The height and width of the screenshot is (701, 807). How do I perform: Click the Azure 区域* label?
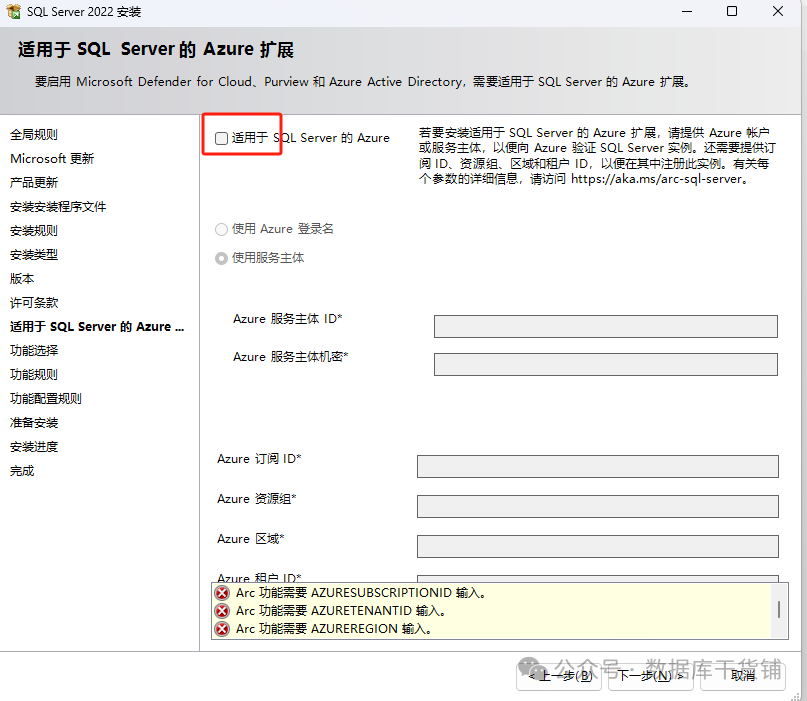(x=251, y=539)
